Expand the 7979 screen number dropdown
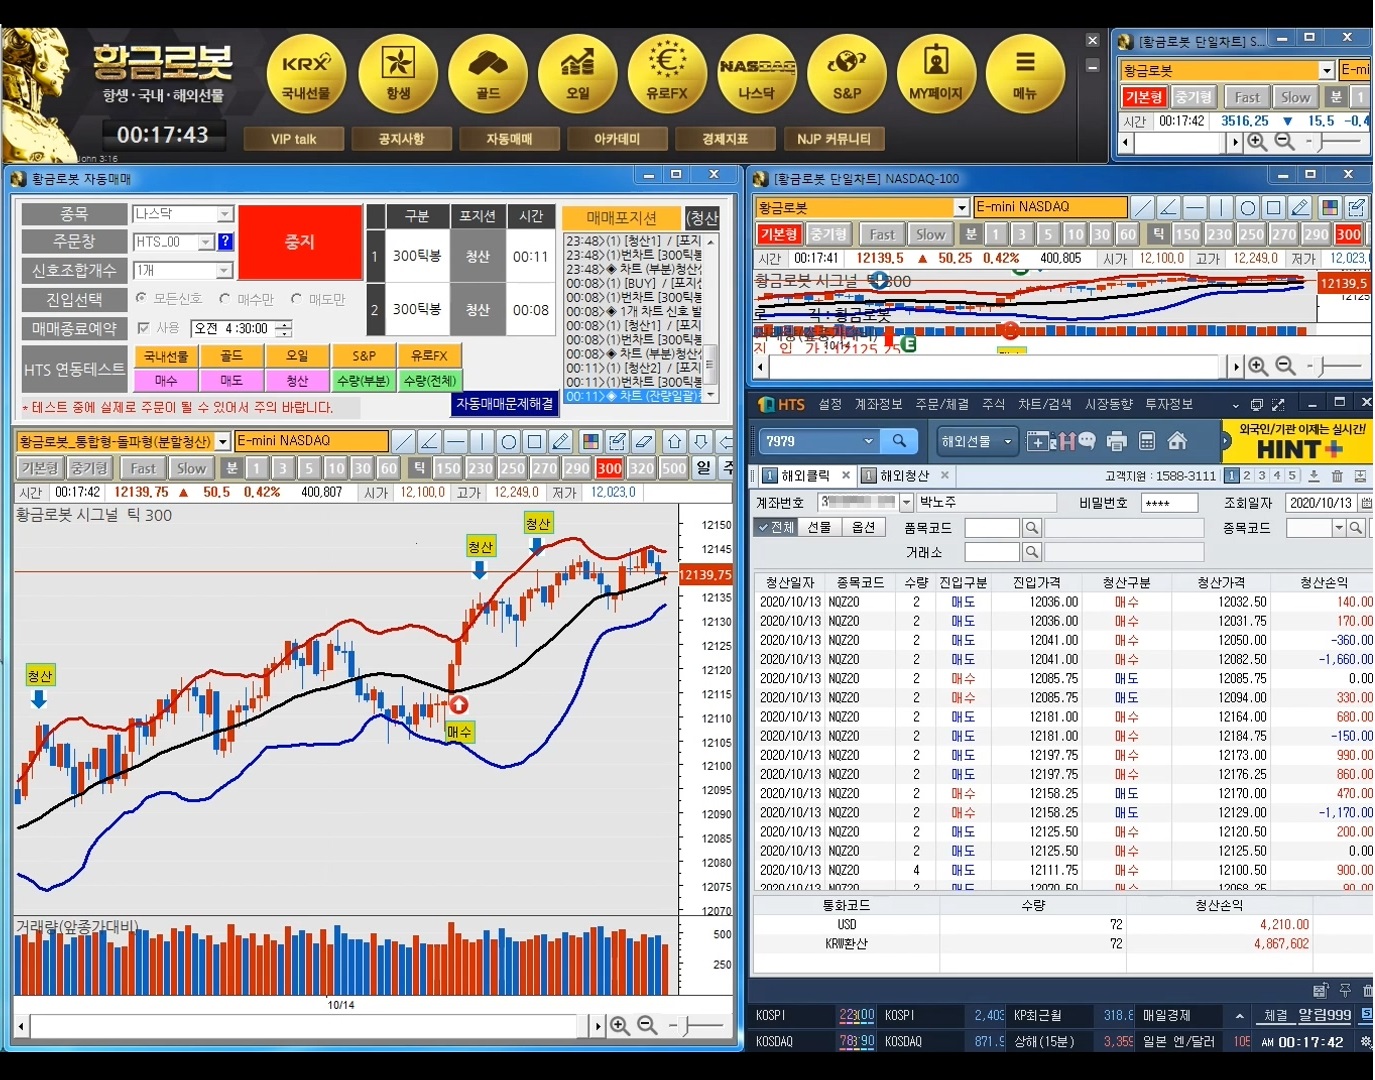Screen dimensions: 1375x1080 [x=868, y=441]
